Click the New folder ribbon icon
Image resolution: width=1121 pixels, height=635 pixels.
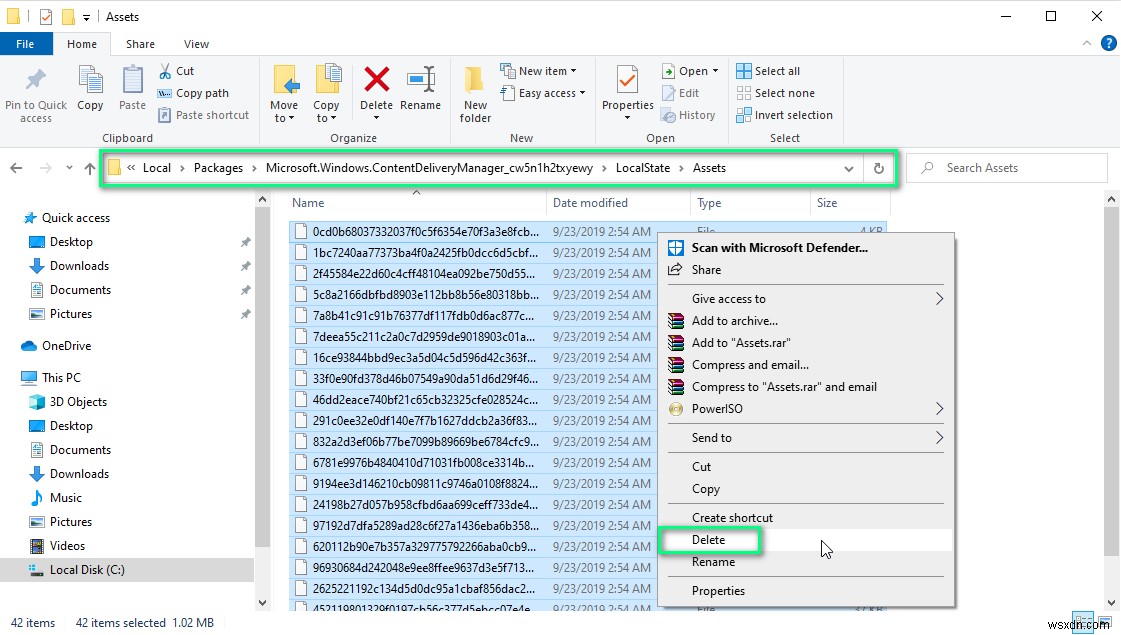(475, 80)
